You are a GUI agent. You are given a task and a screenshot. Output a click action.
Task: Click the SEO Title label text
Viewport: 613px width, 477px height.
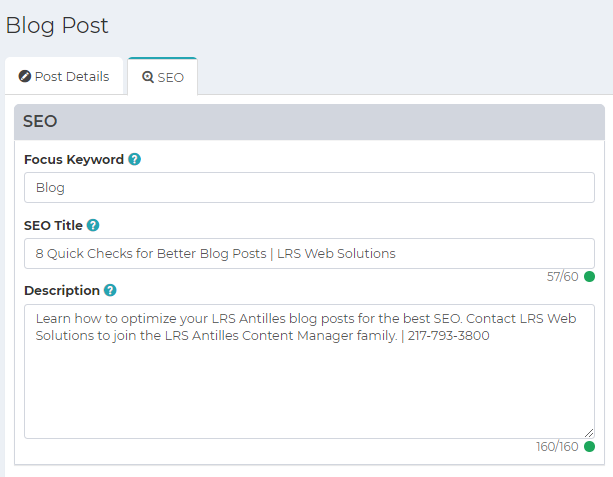pyautogui.click(x=53, y=225)
